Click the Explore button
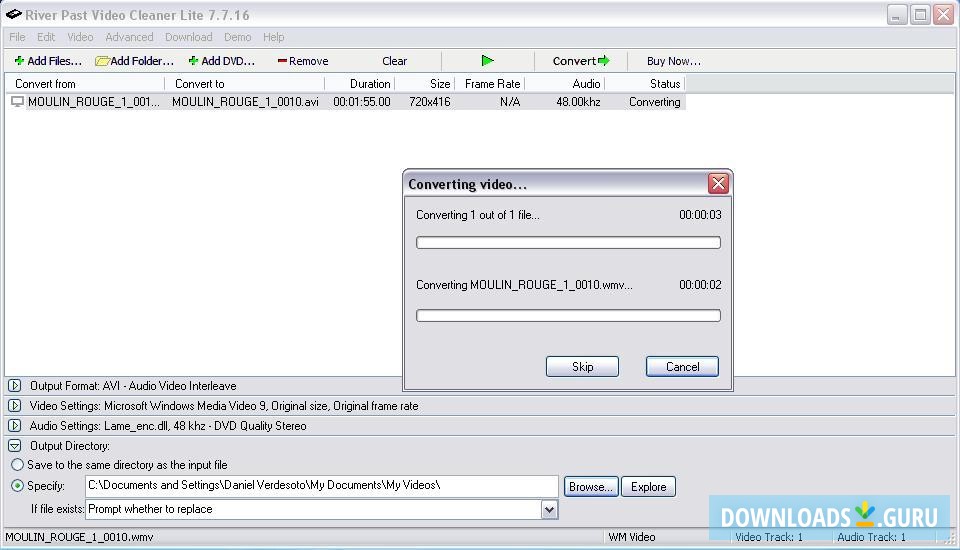960x550 pixels. (648, 487)
